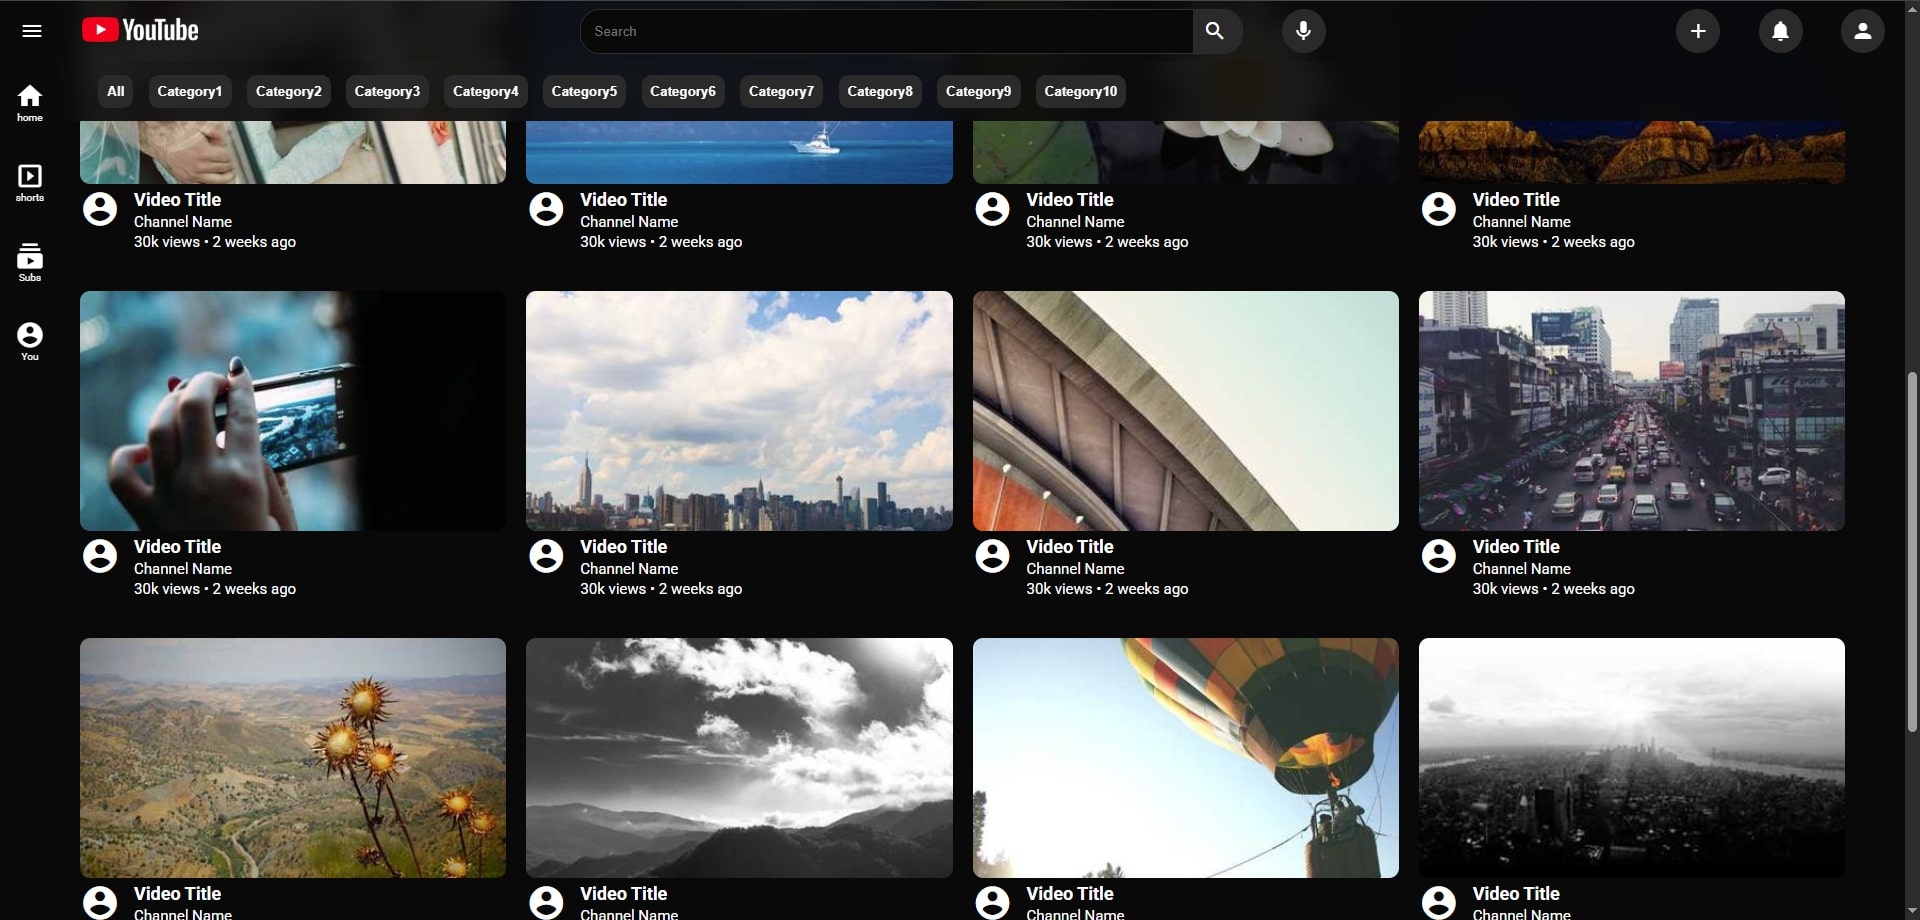Open Subs in the sidebar

30,262
